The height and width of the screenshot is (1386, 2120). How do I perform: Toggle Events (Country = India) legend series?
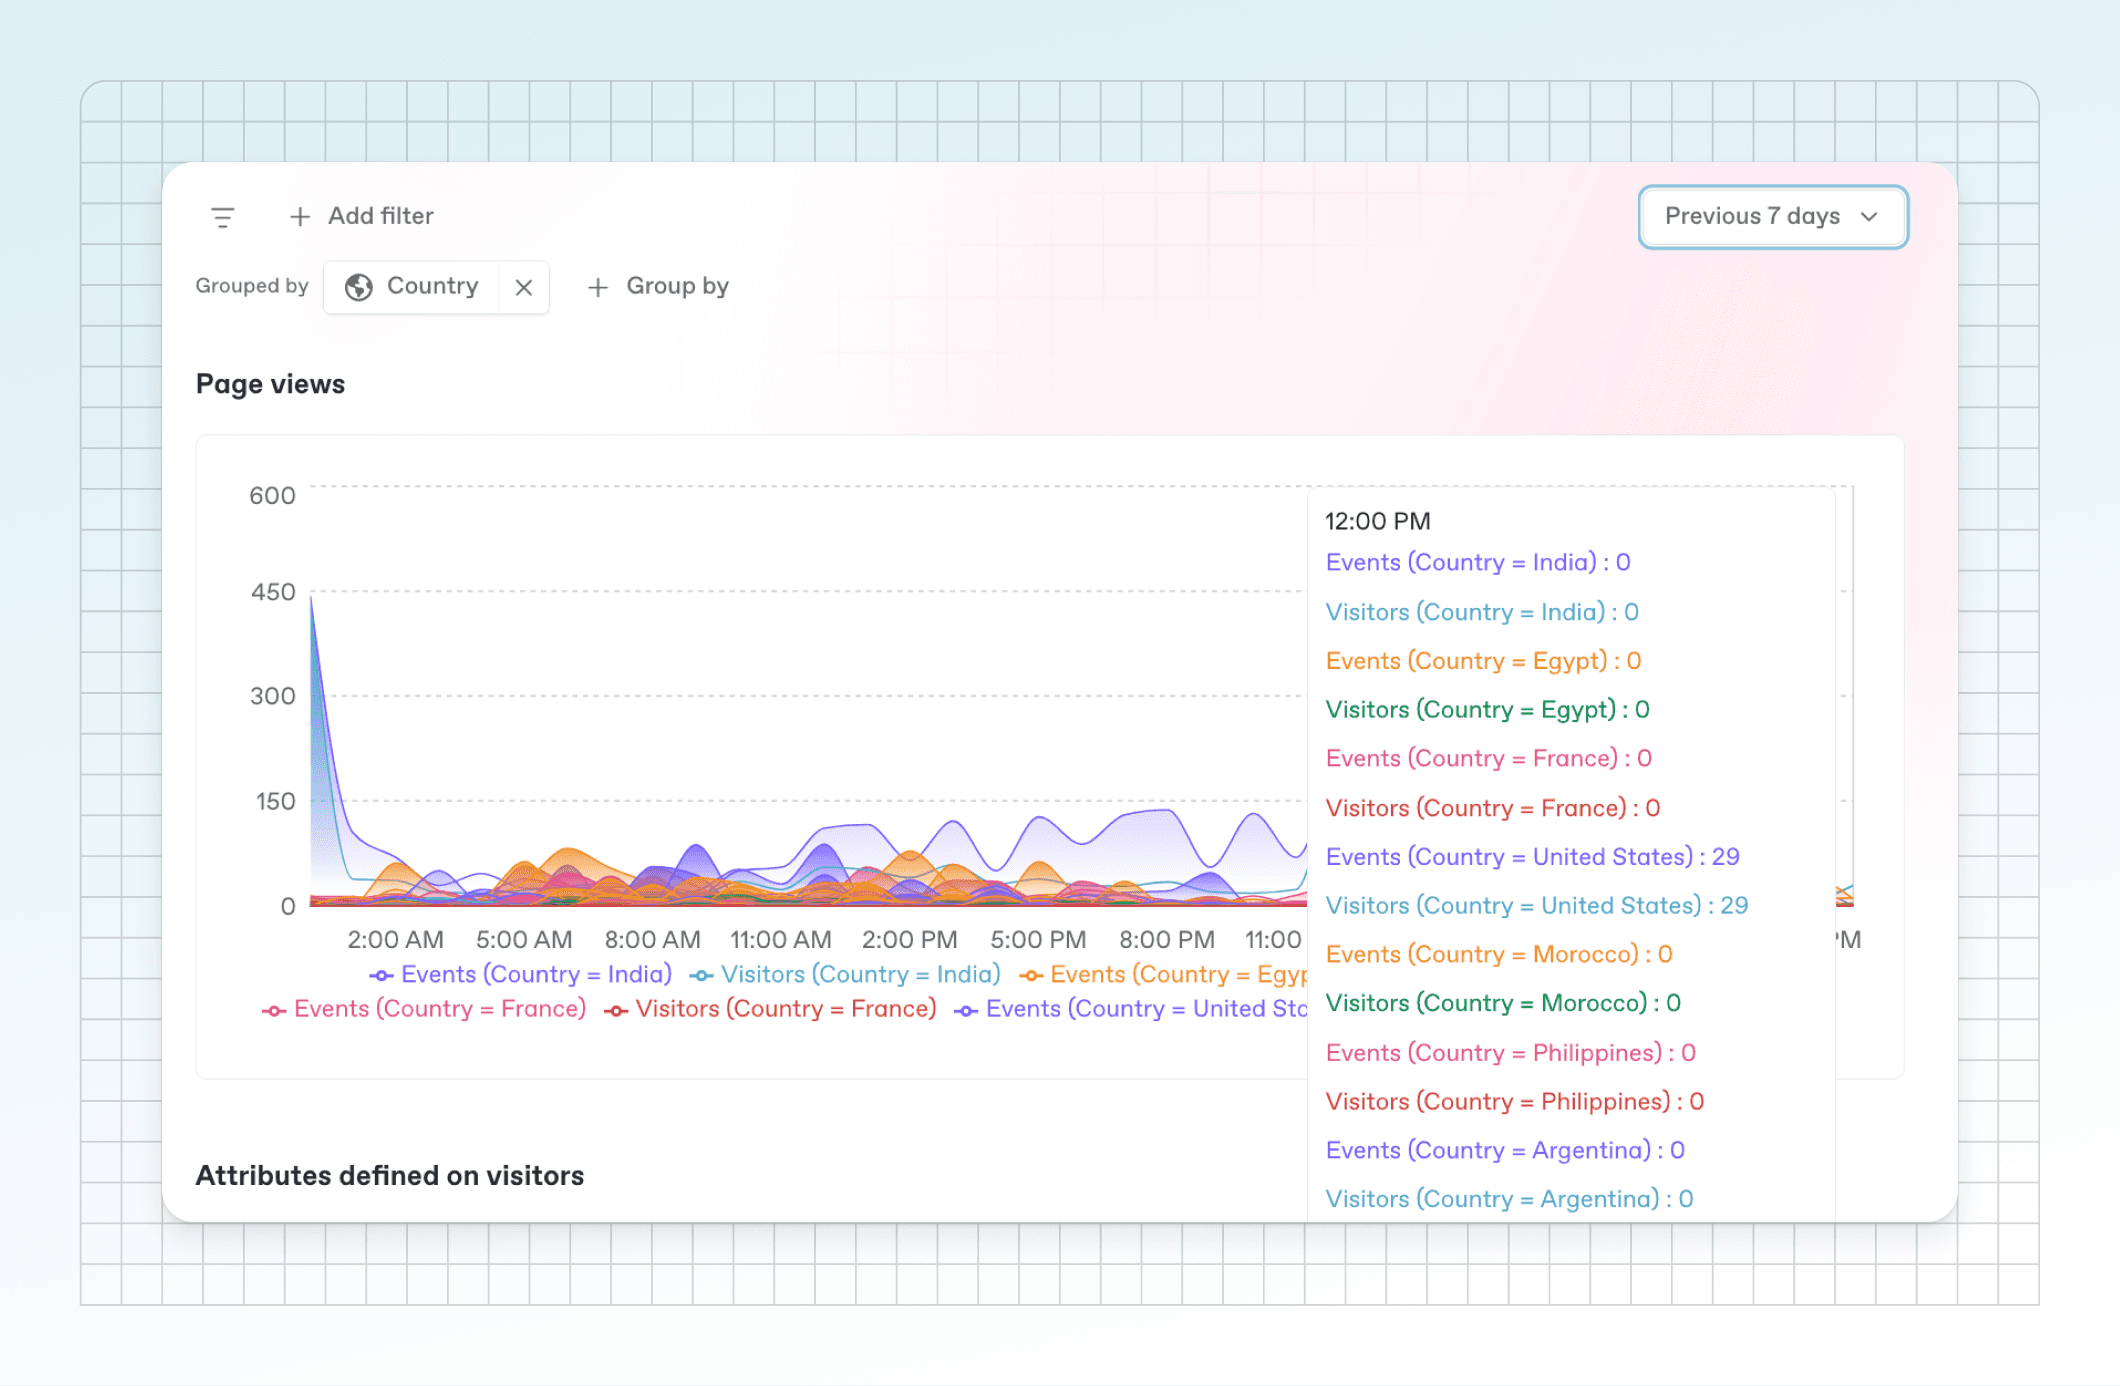[x=520, y=974]
